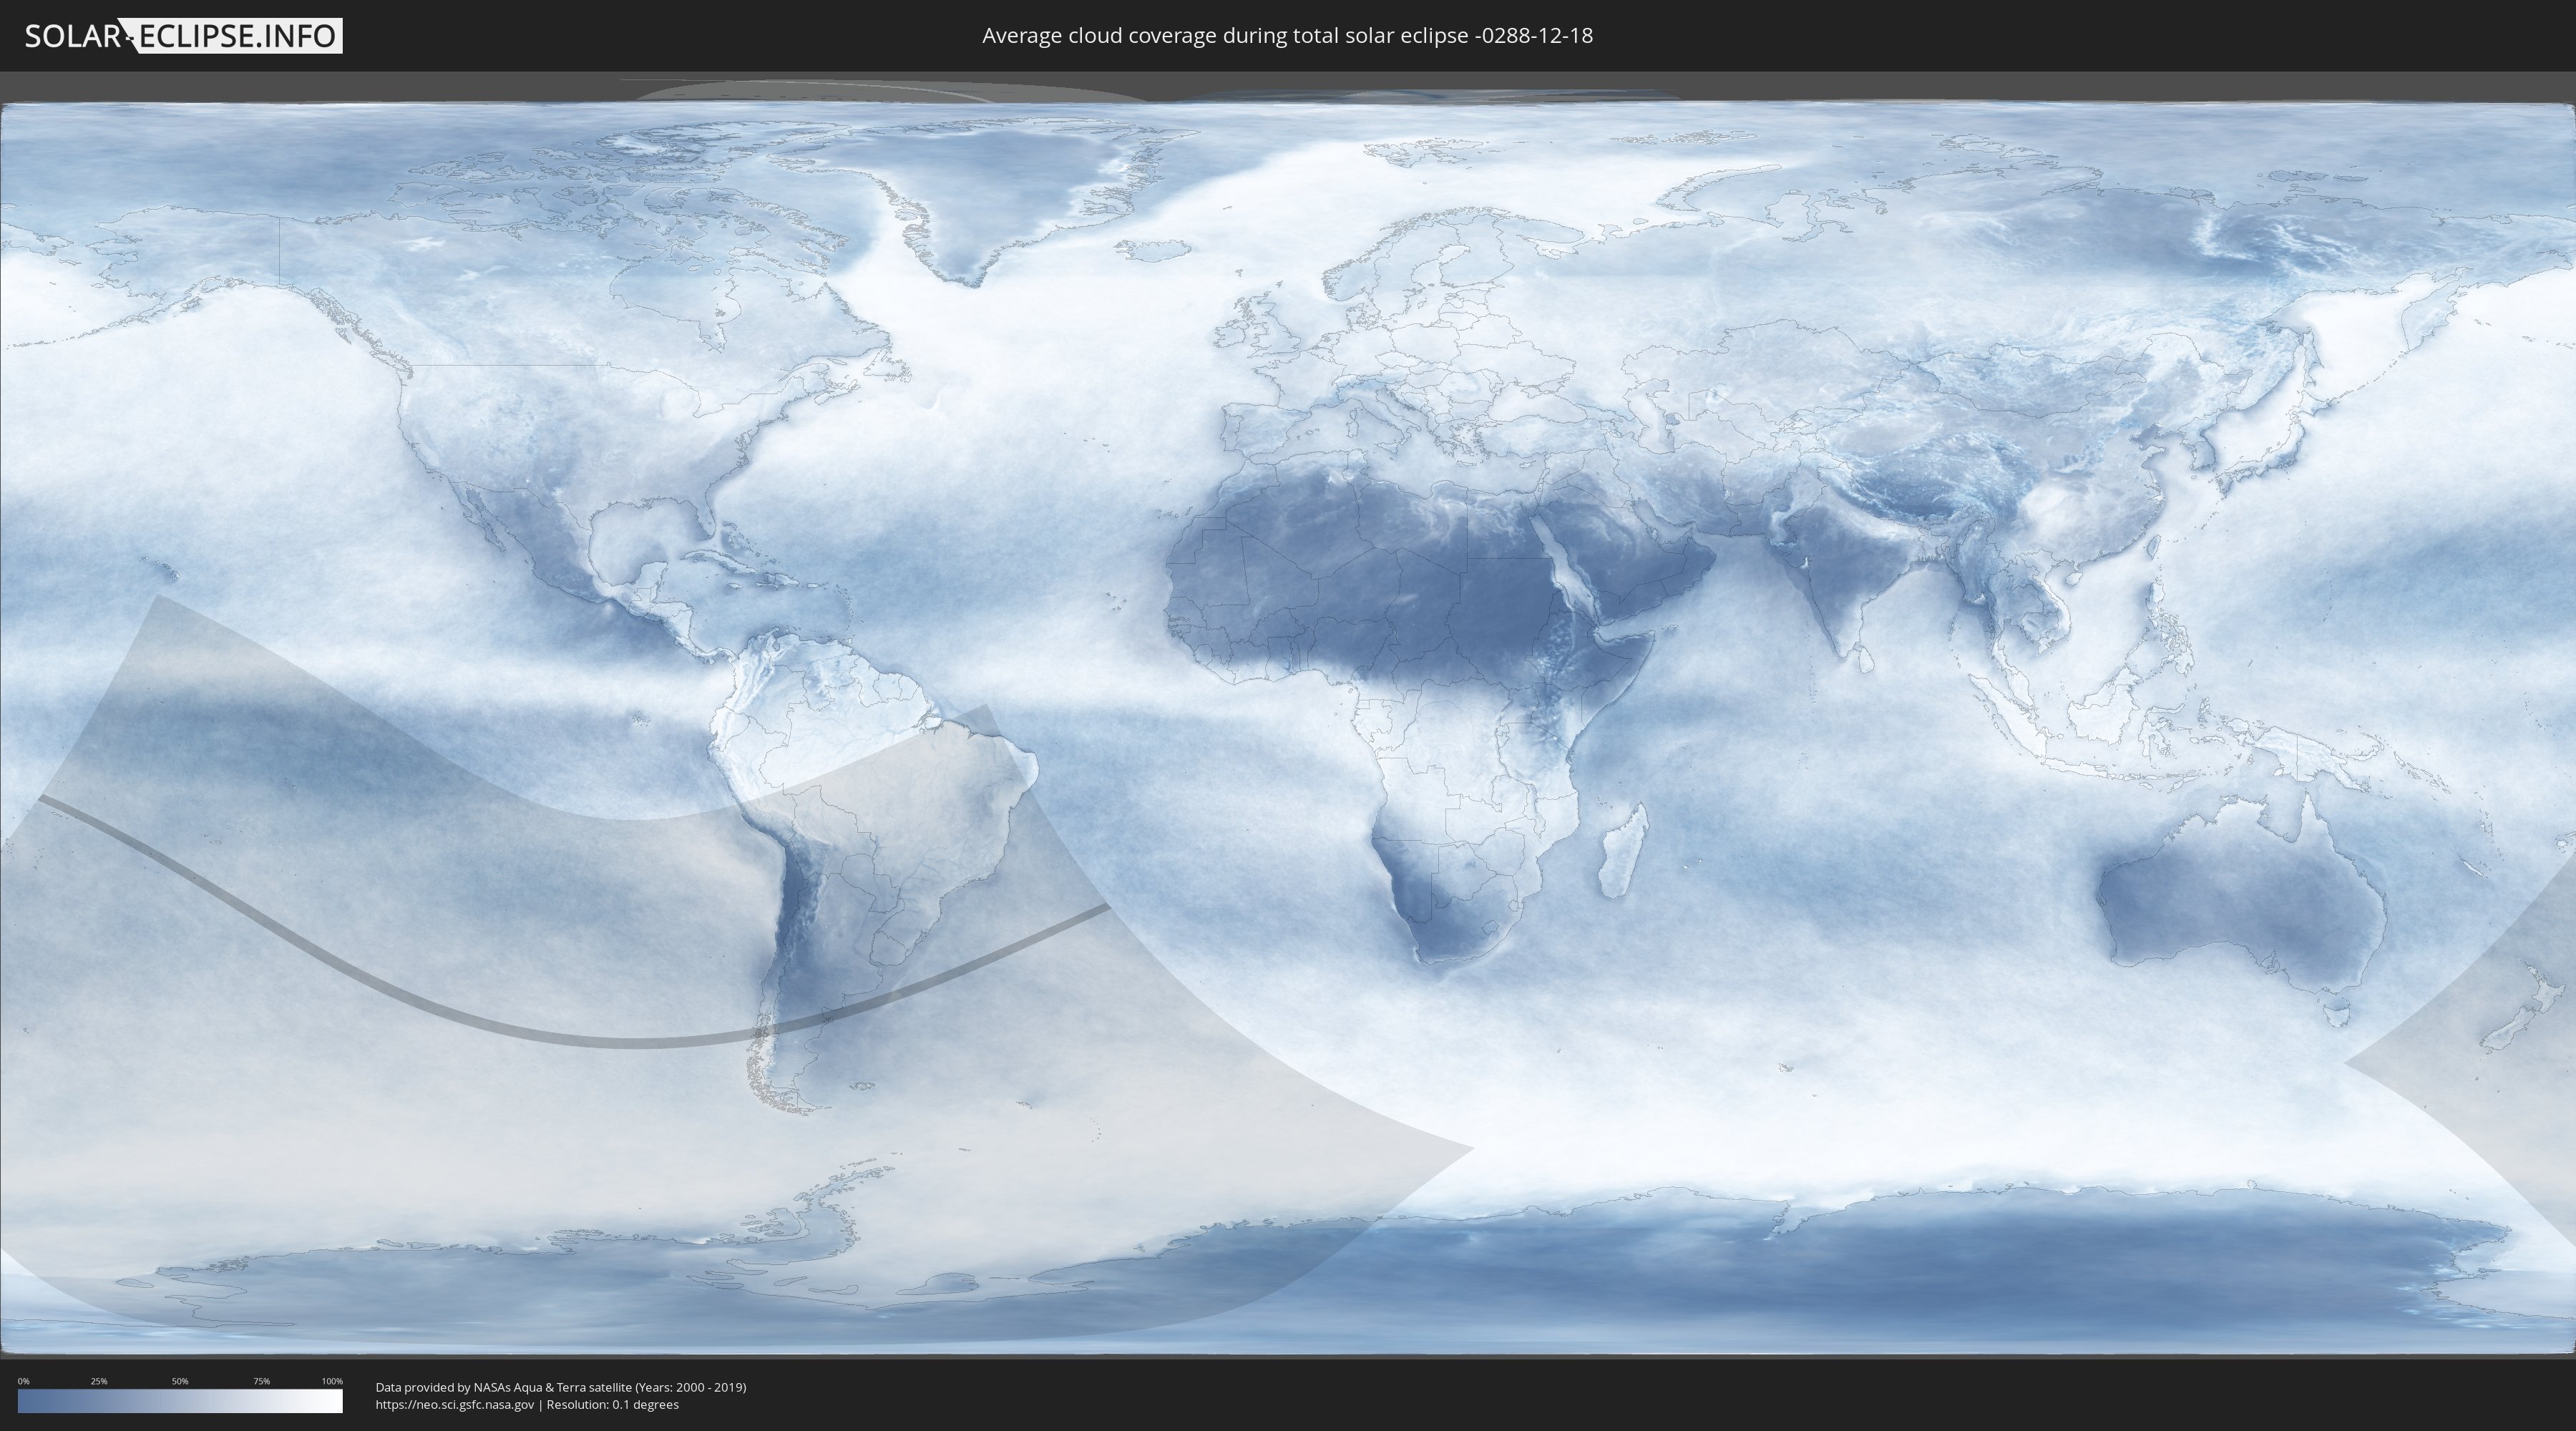Click the 75% legend label
Screen dimensions: 2576x1431
(261, 1381)
